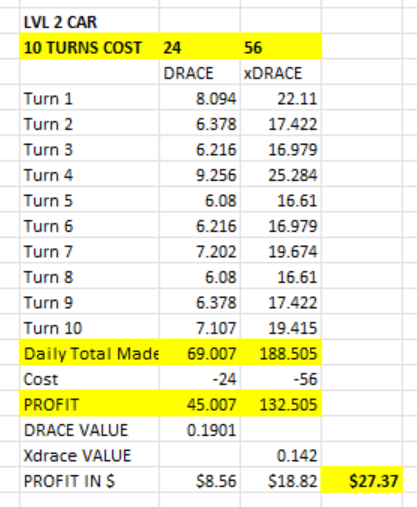Select the Turn 1 xDRACE value 22.11
The image size is (417, 507).
[x=281, y=98]
